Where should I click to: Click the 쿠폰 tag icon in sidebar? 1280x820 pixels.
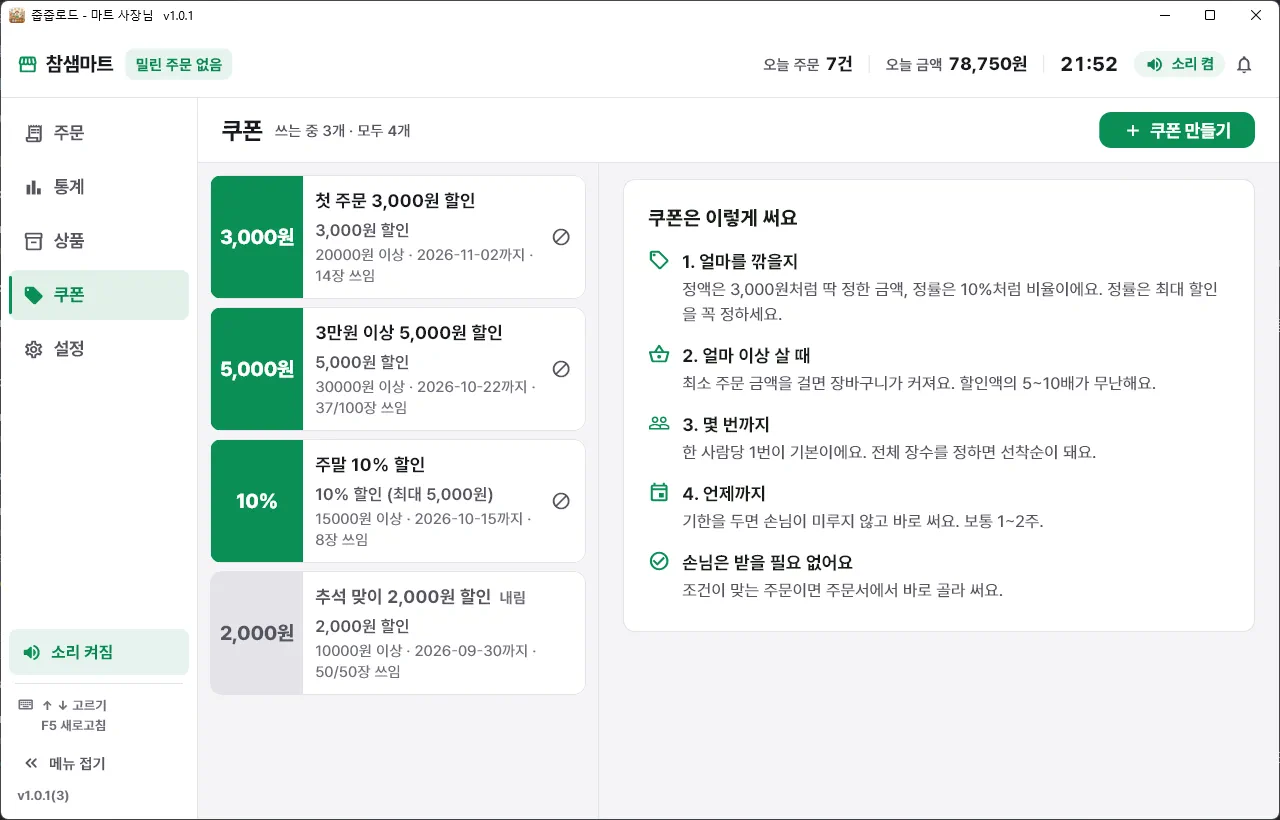click(34, 295)
